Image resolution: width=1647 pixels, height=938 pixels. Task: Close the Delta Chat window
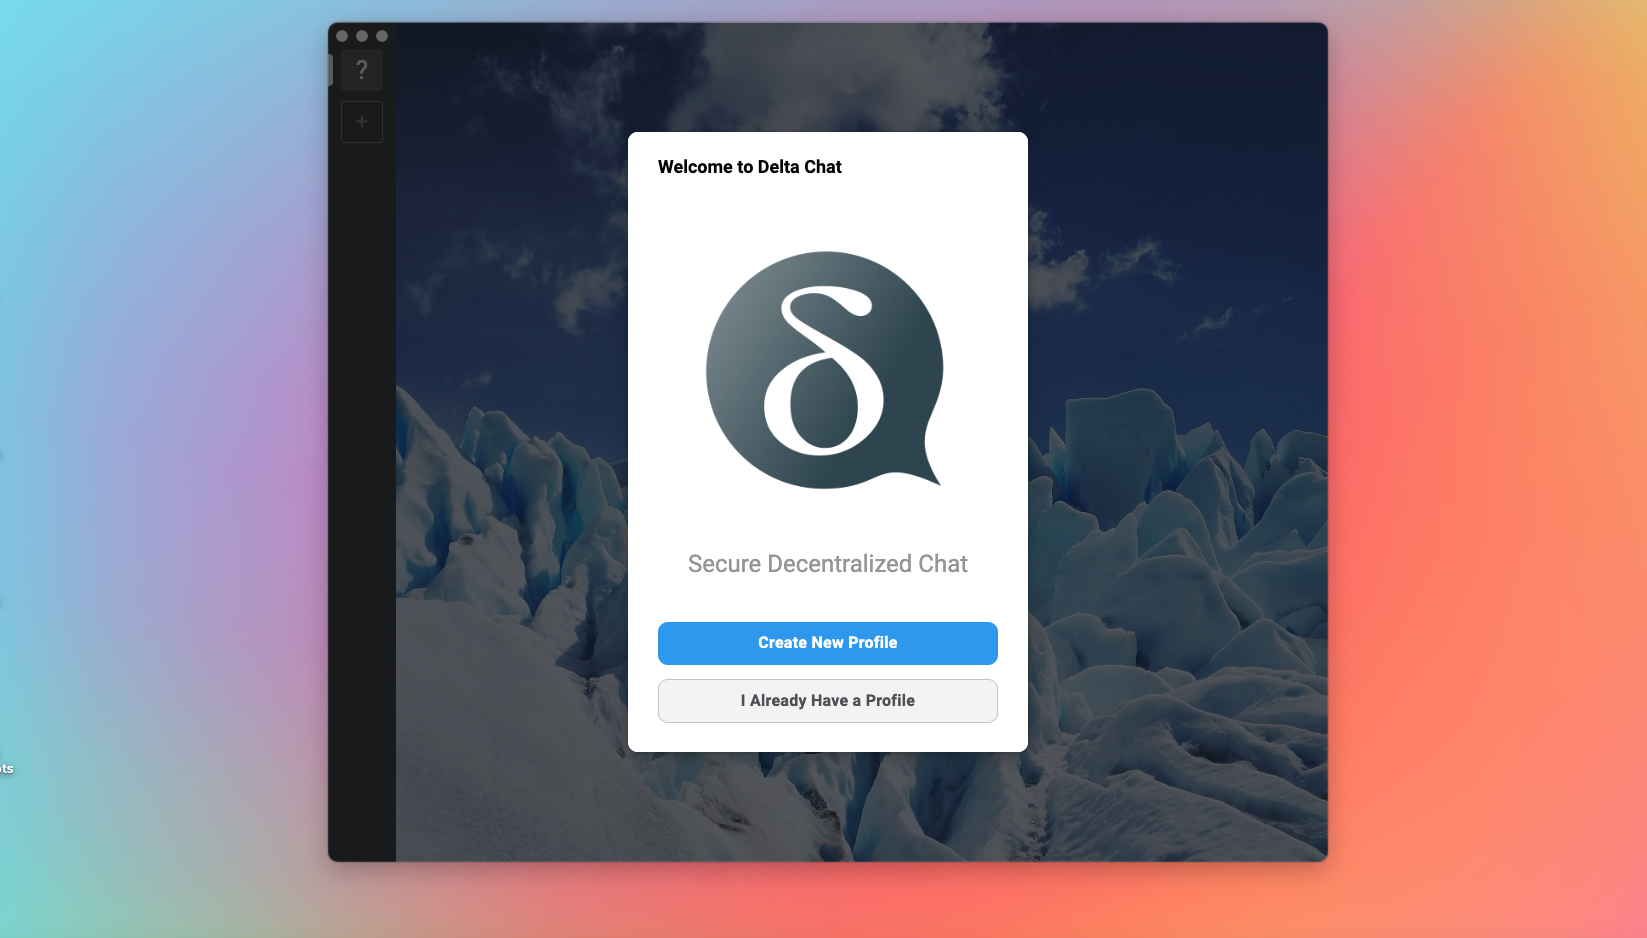coord(342,36)
